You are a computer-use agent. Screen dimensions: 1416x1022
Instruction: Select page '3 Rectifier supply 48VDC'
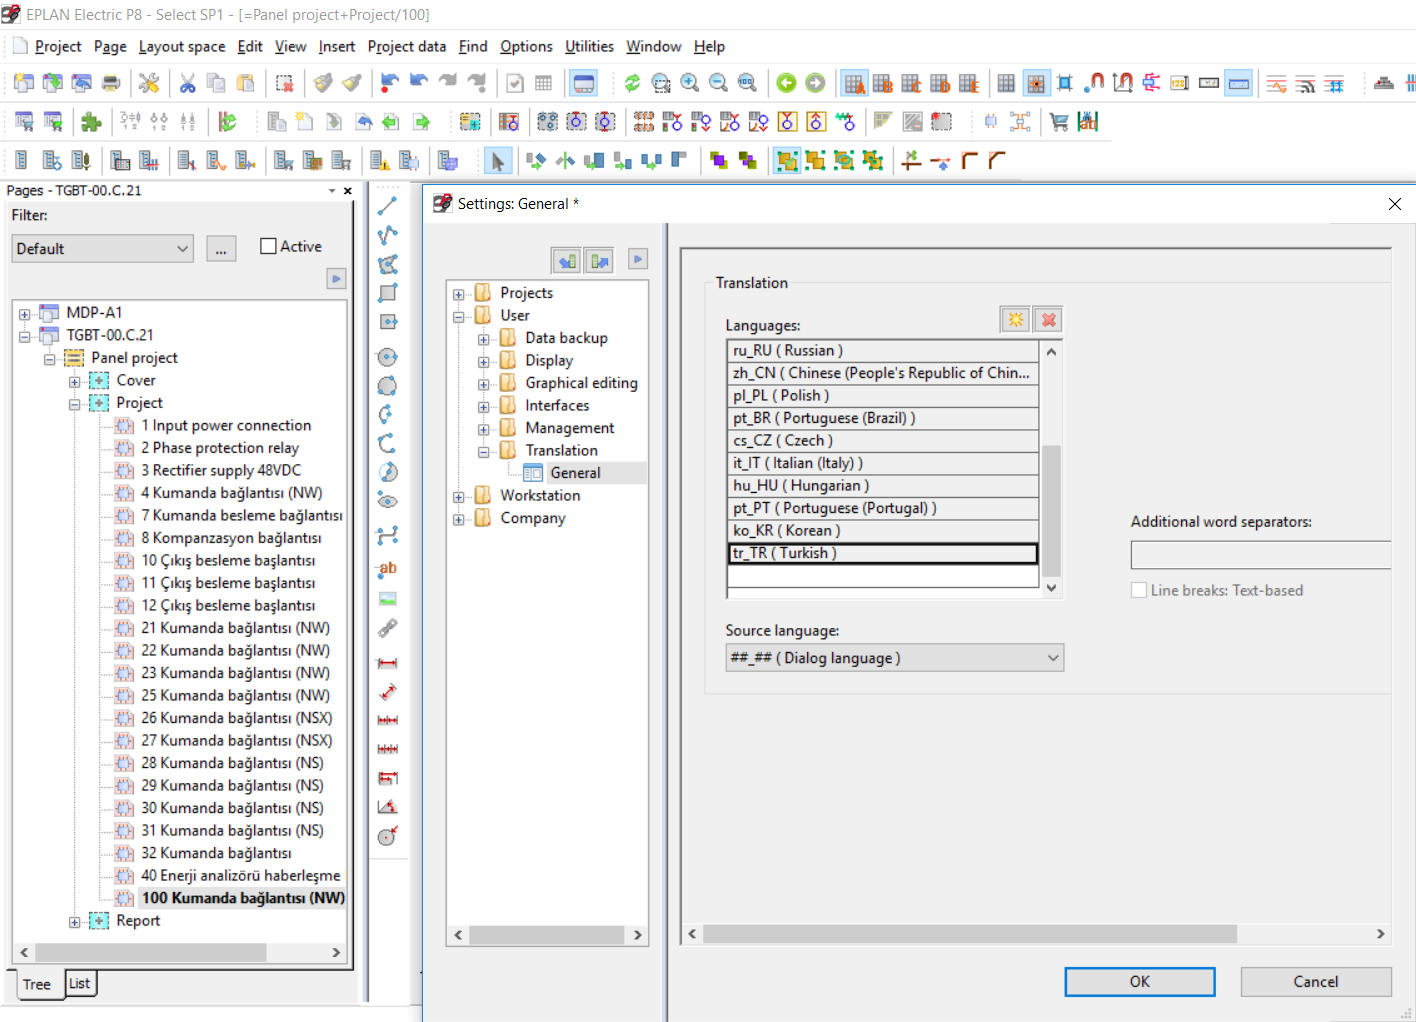pos(221,470)
